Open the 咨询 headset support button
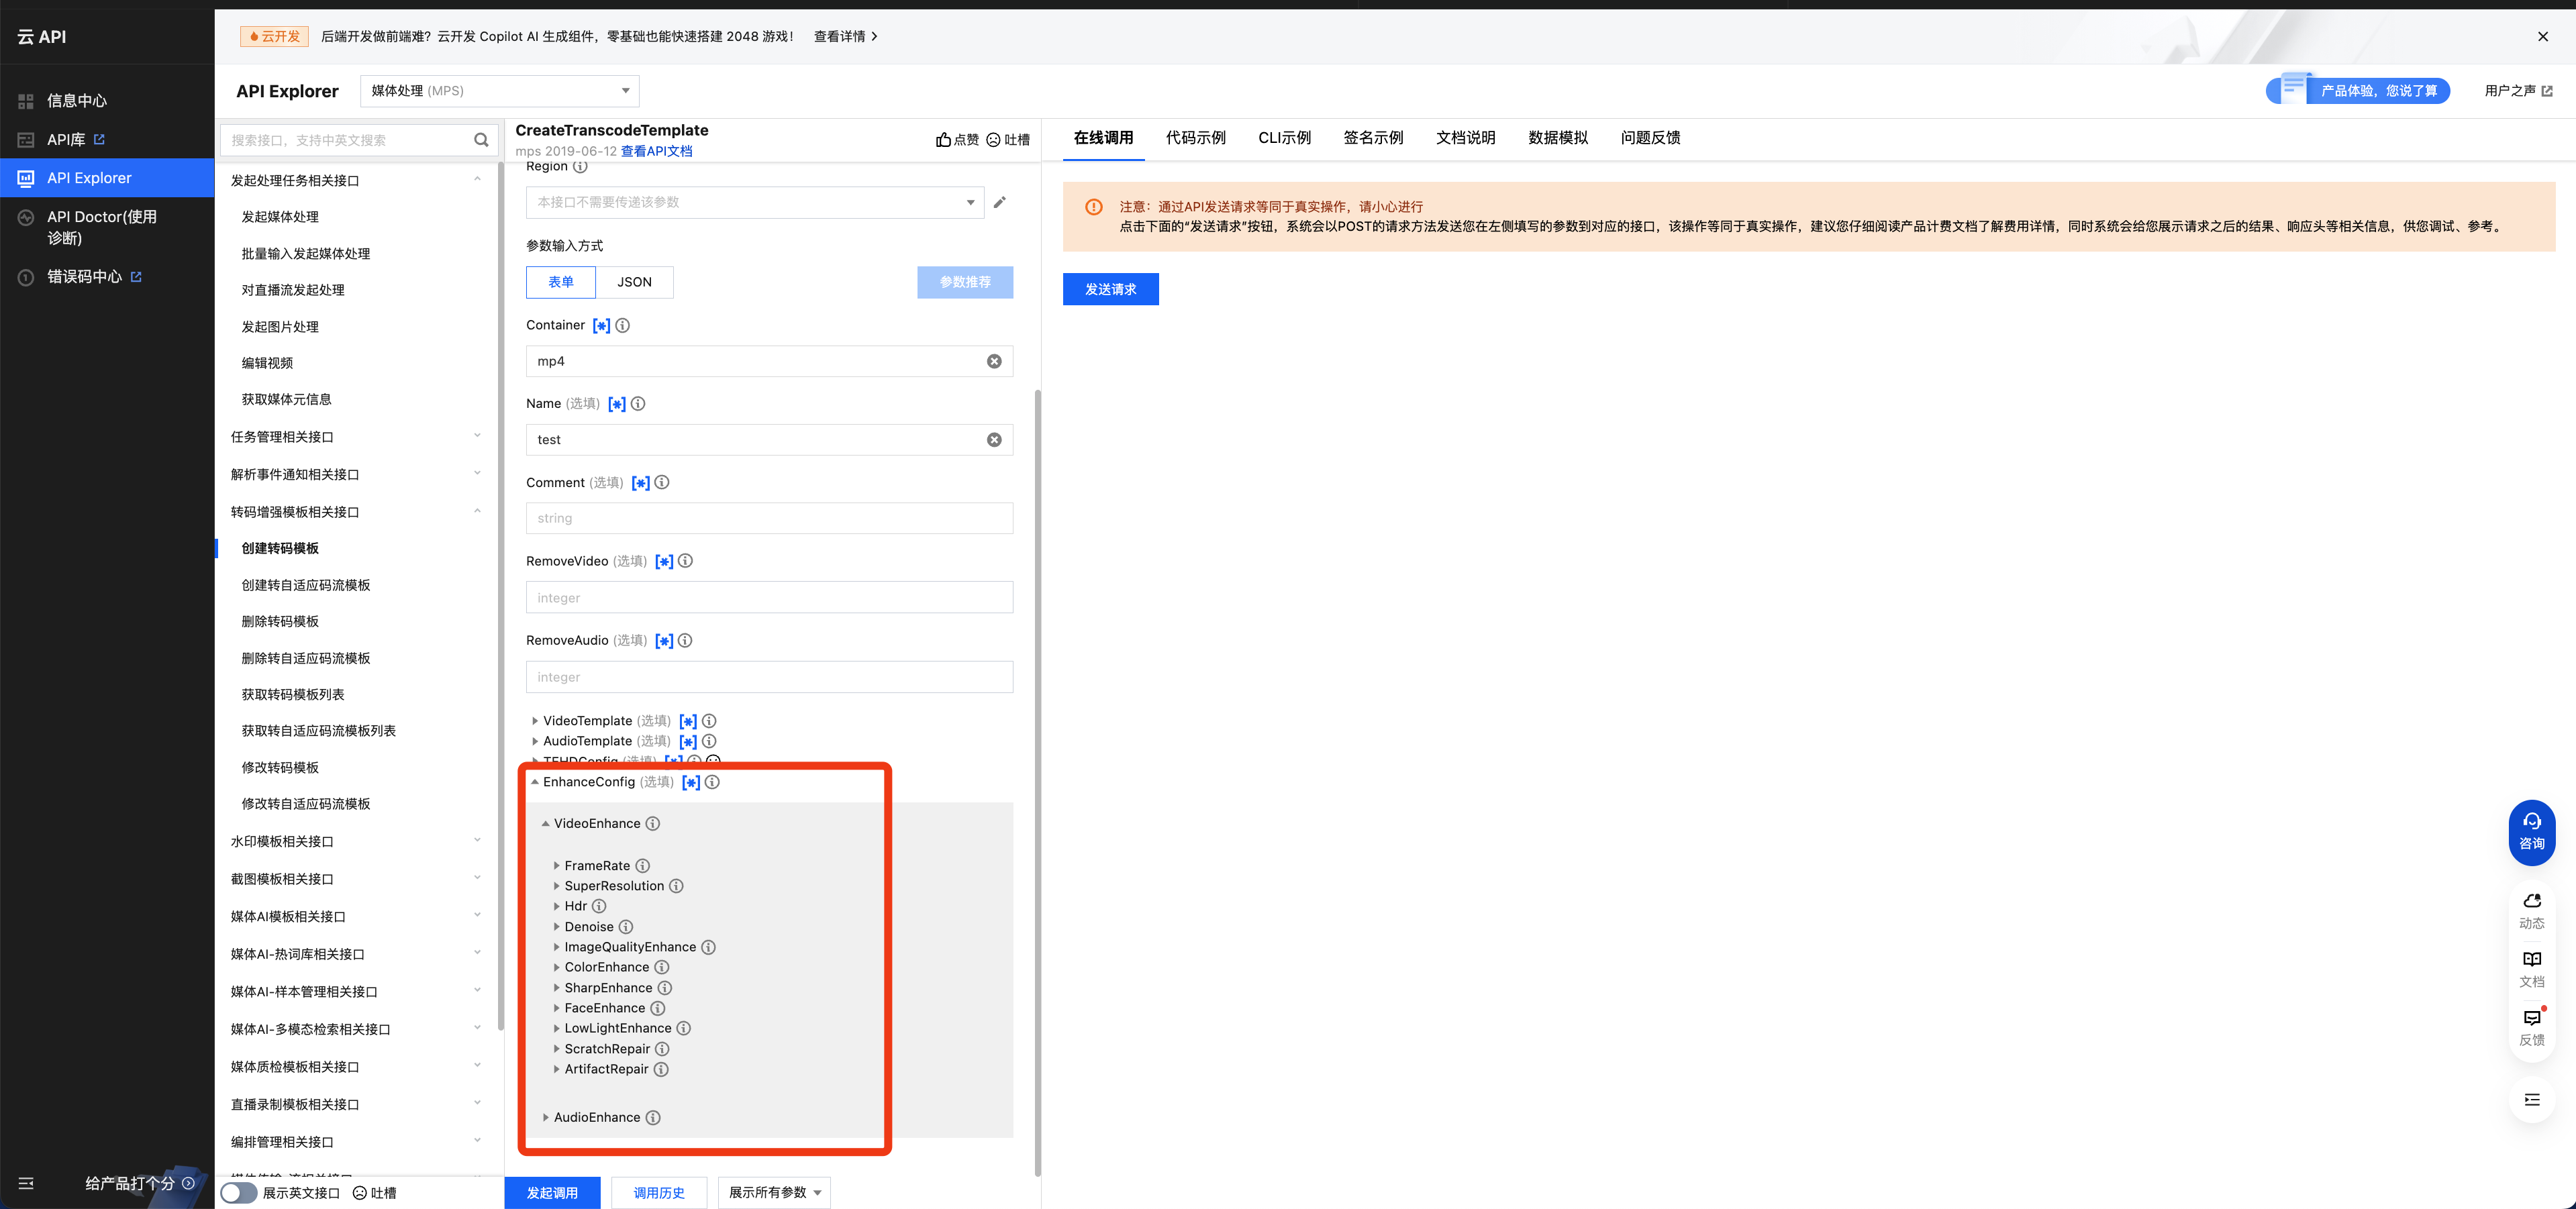This screenshot has width=2576, height=1209. [x=2531, y=831]
